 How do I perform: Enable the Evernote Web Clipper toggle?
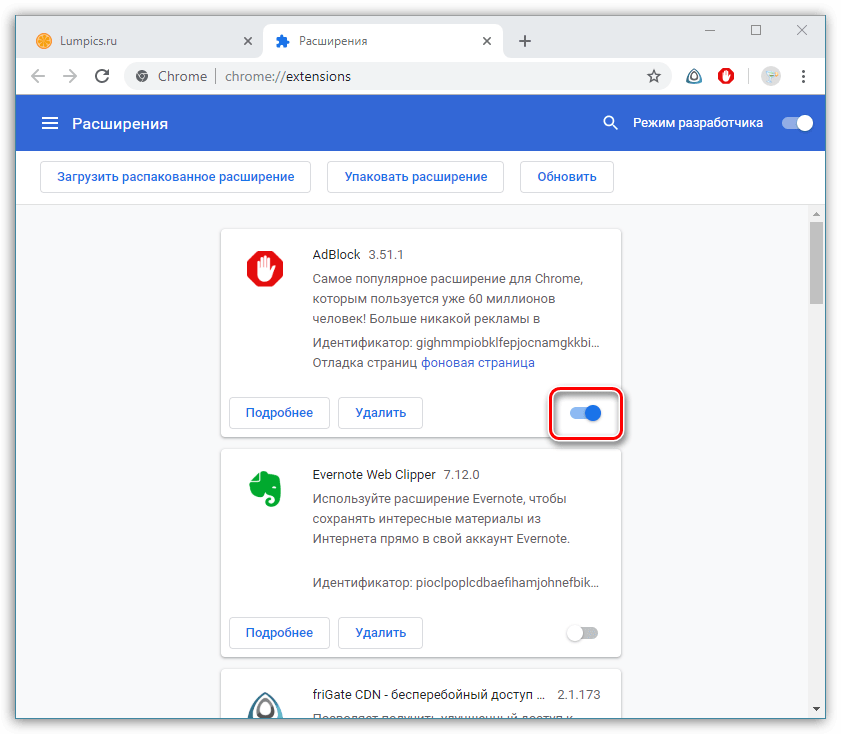[x=582, y=633]
